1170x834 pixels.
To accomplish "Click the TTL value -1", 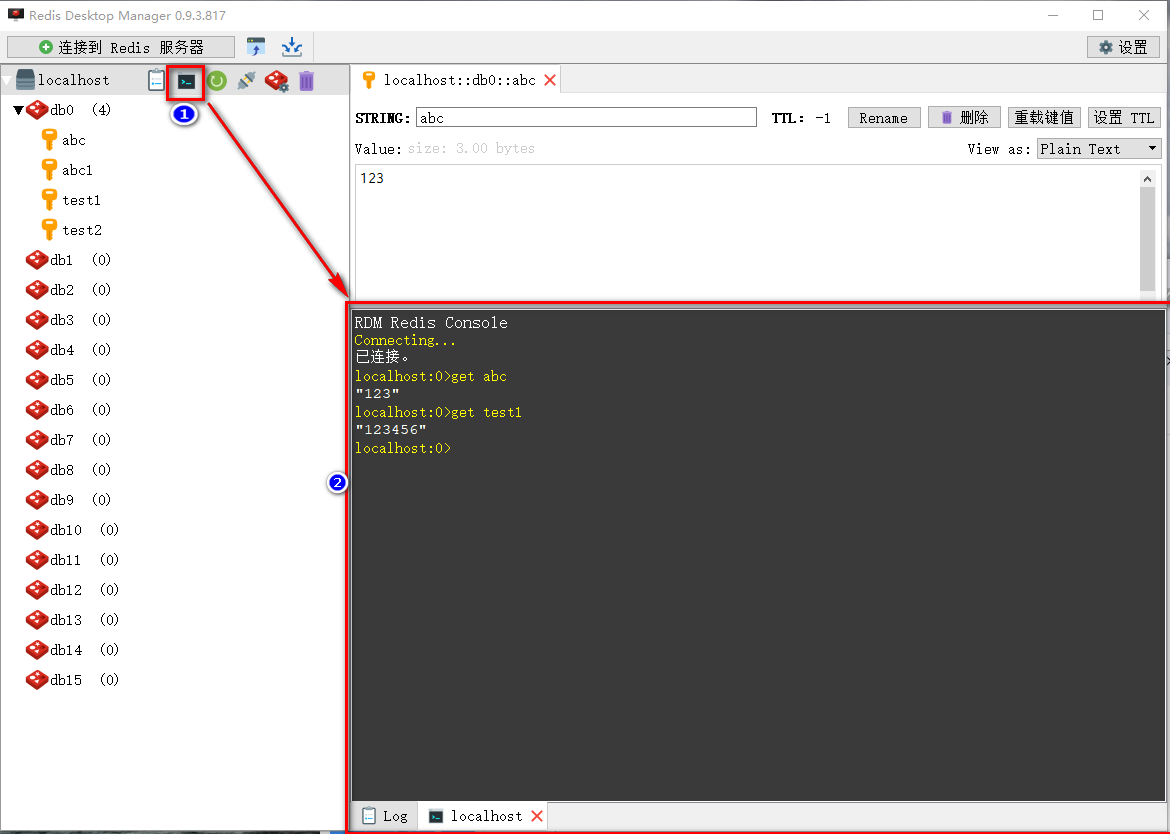I will coord(823,118).
